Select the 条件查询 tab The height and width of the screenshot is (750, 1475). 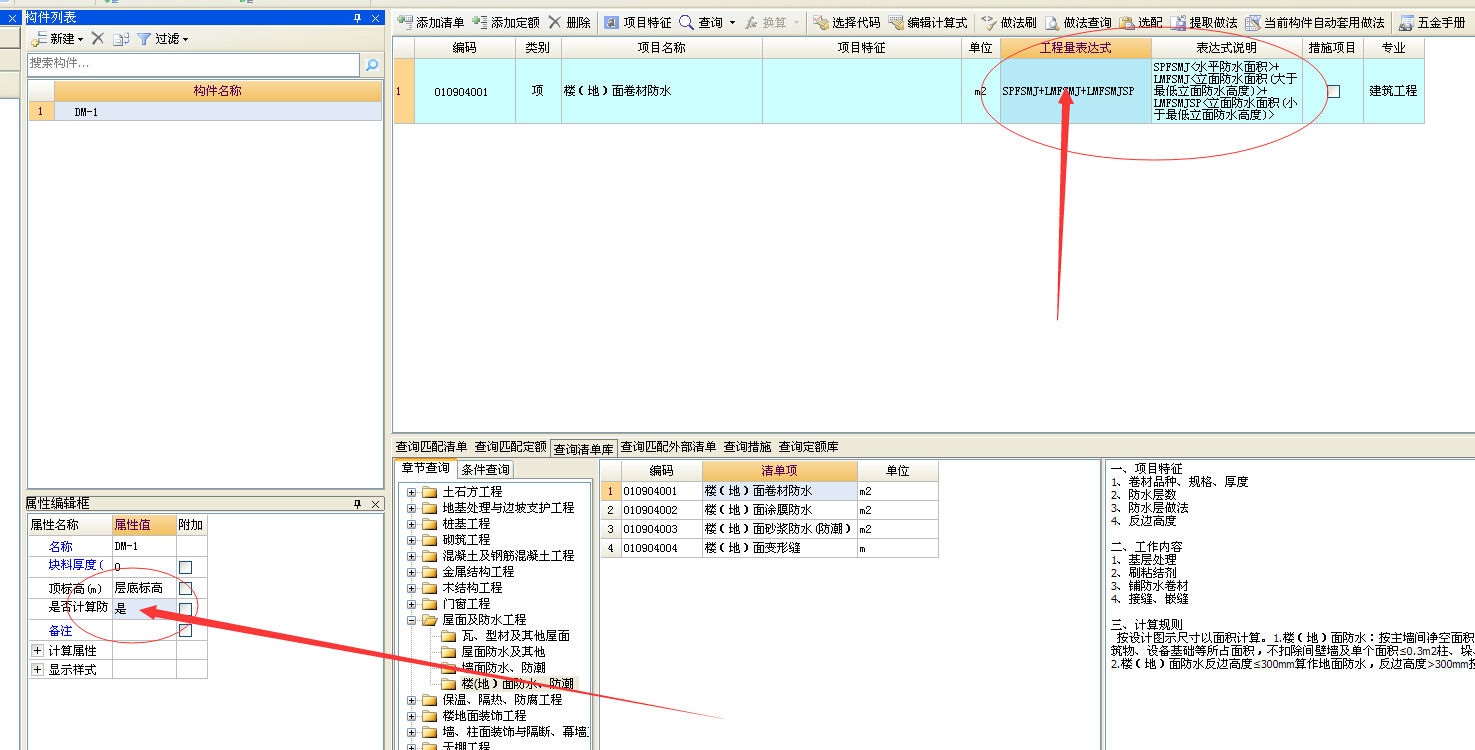(x=485, y=469)
